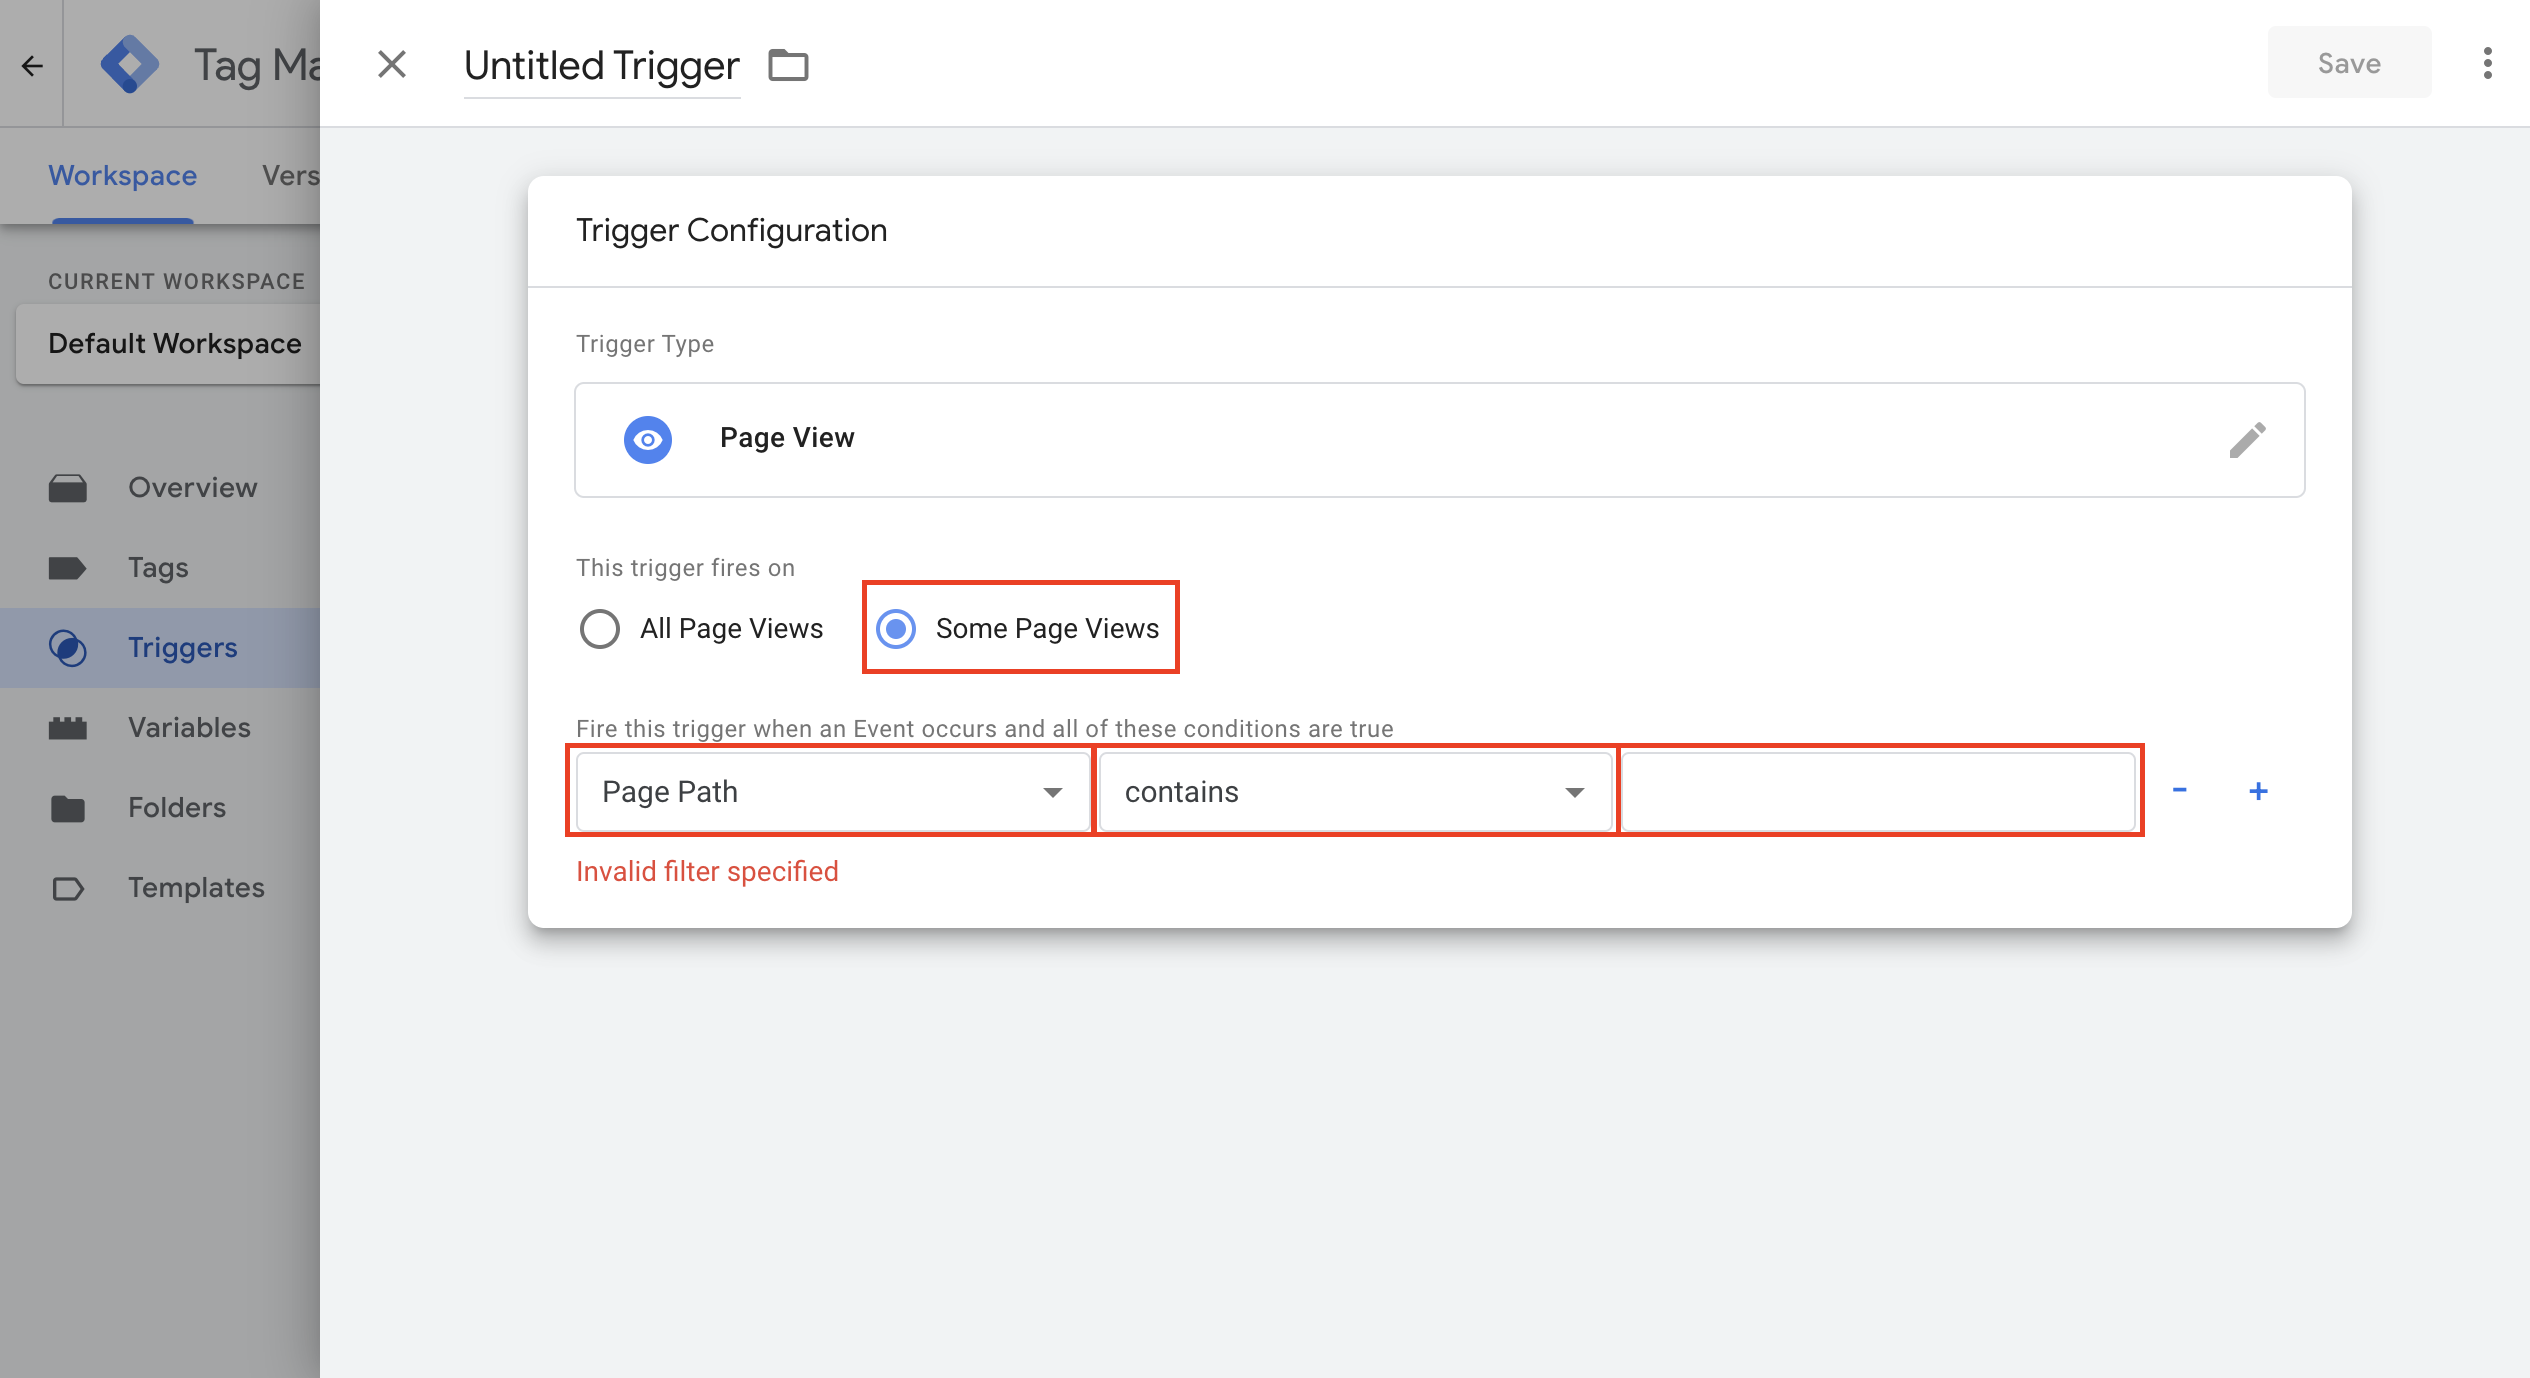Go back with the arrow icon

click(x=32, y=66)
